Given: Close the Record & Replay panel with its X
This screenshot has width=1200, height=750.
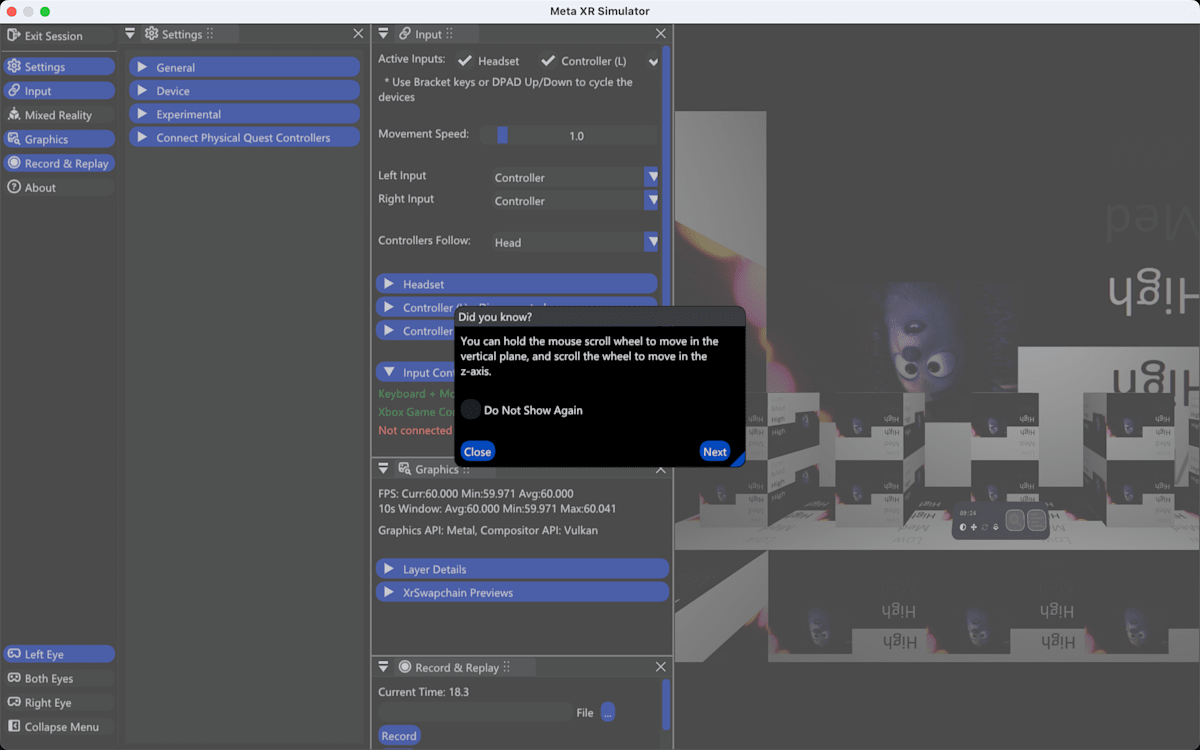Looking at the screenshot, I should (x=660, y=667).
